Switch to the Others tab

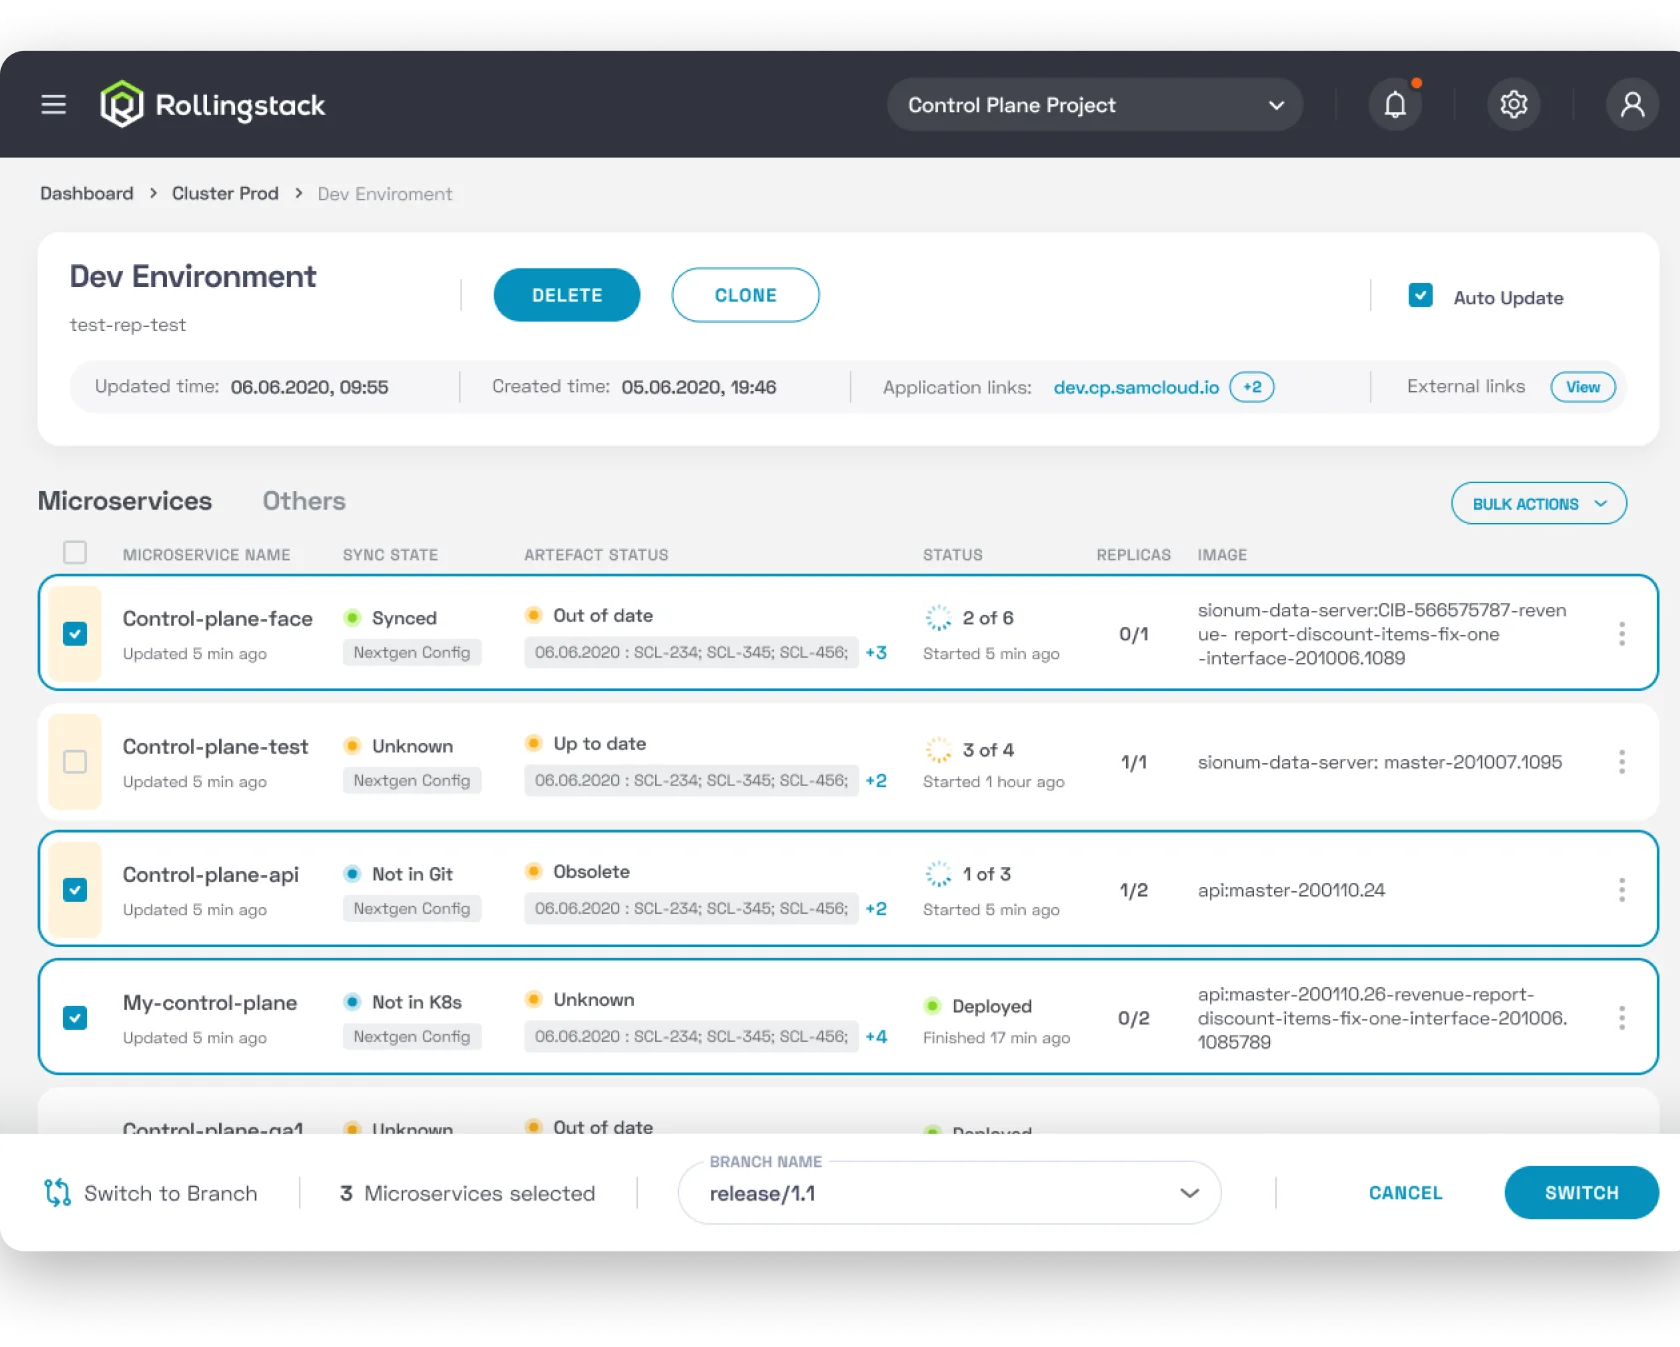point(304,501)
